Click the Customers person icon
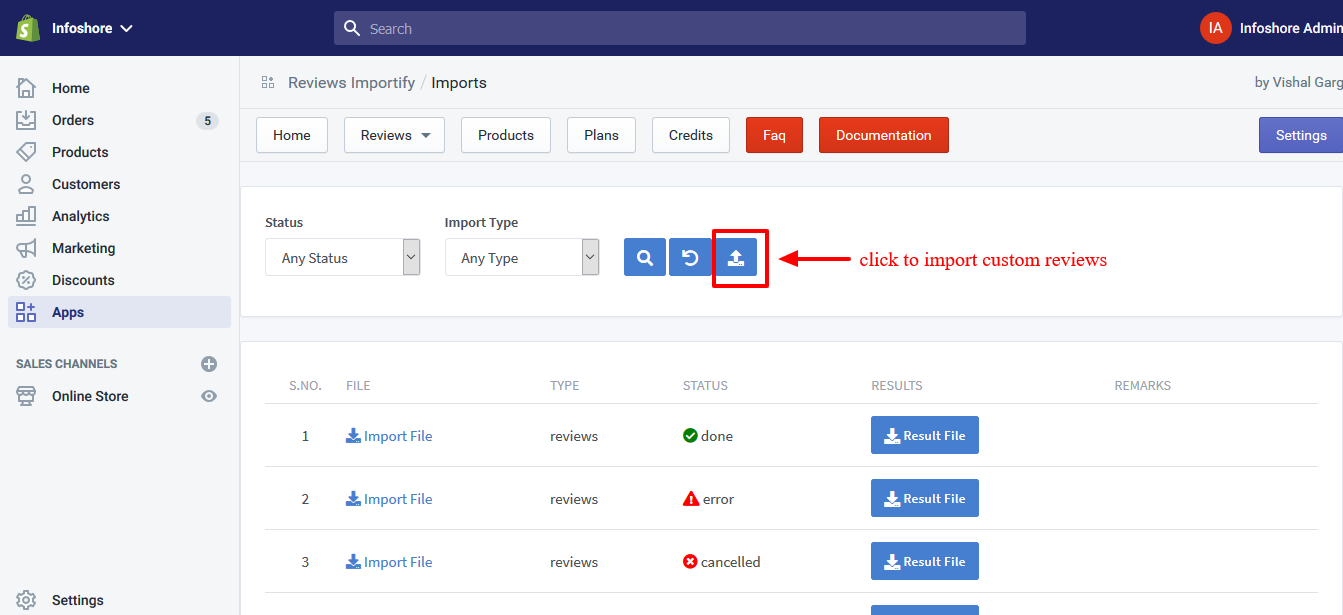 (x=26, y=184)
